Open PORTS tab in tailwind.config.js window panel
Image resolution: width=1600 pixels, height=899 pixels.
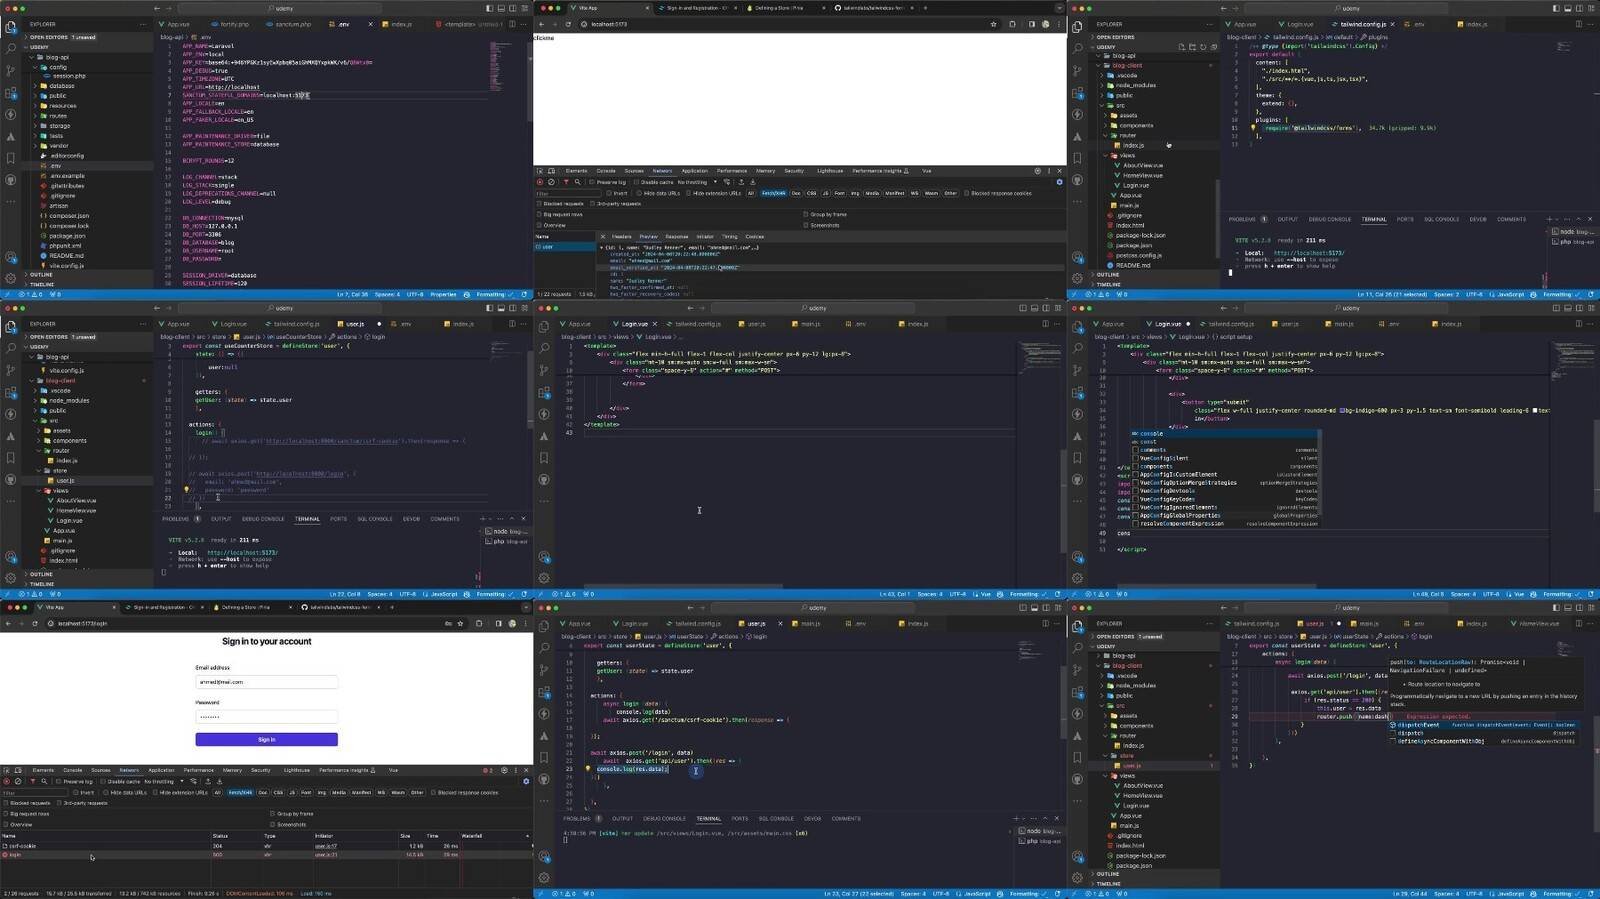(x=1405, y=219)
